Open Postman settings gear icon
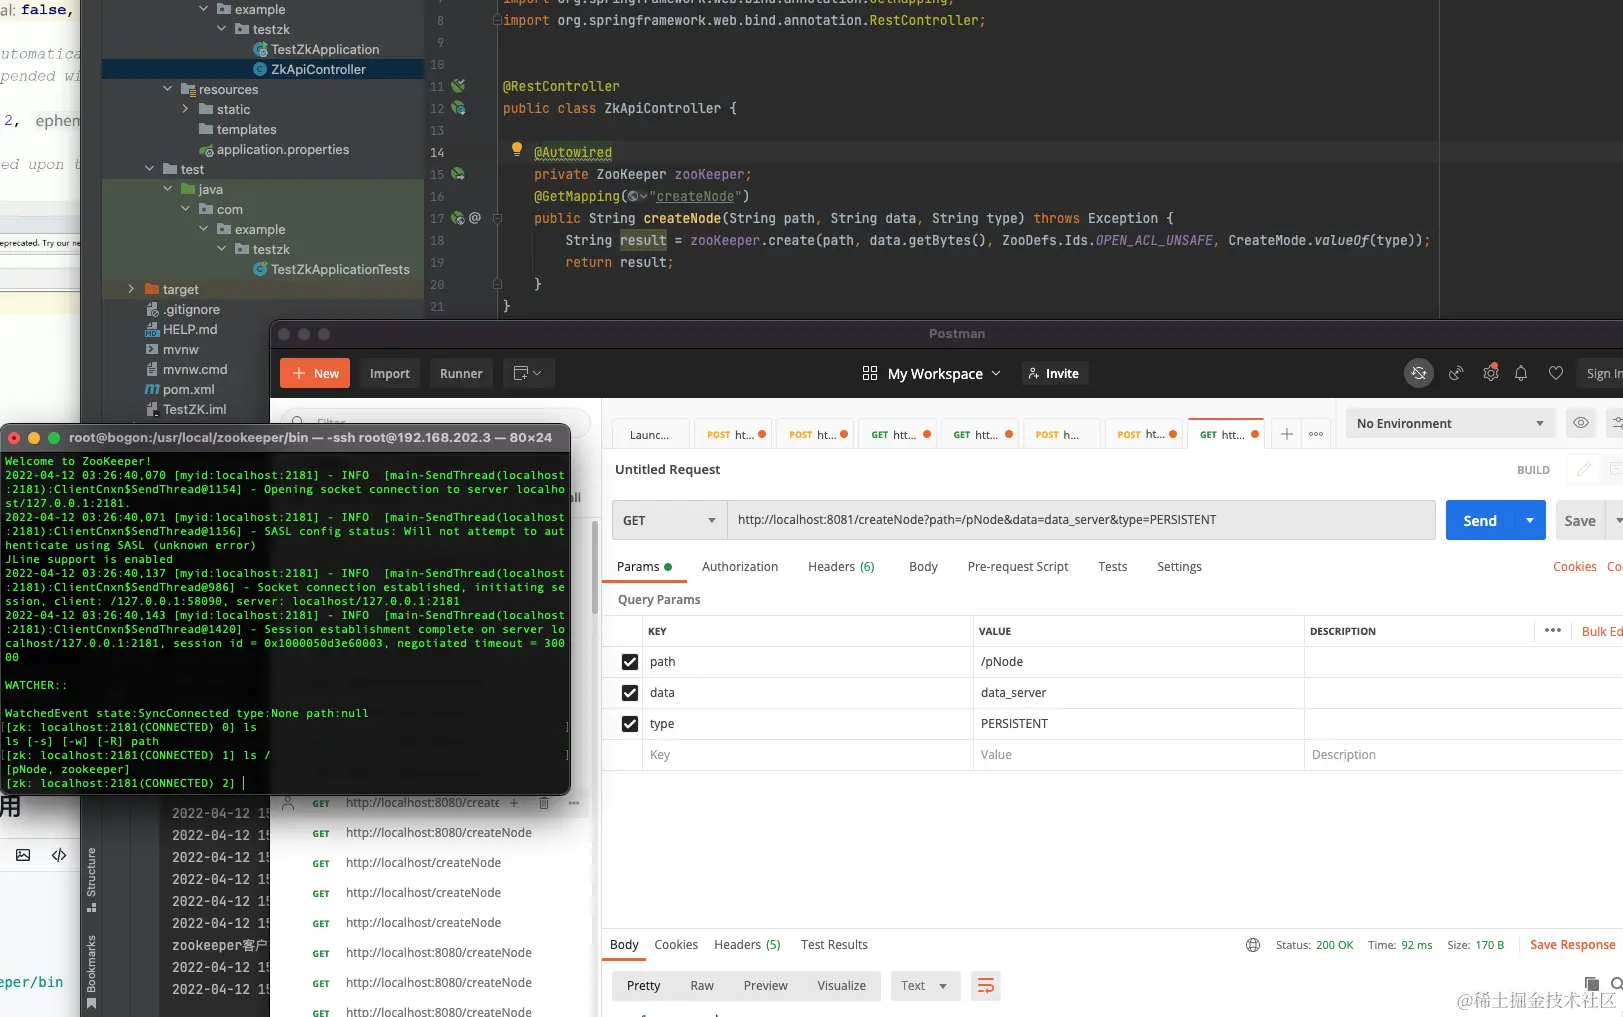The height and width of the screenshot is (1017, 1623). point(1491,373)
